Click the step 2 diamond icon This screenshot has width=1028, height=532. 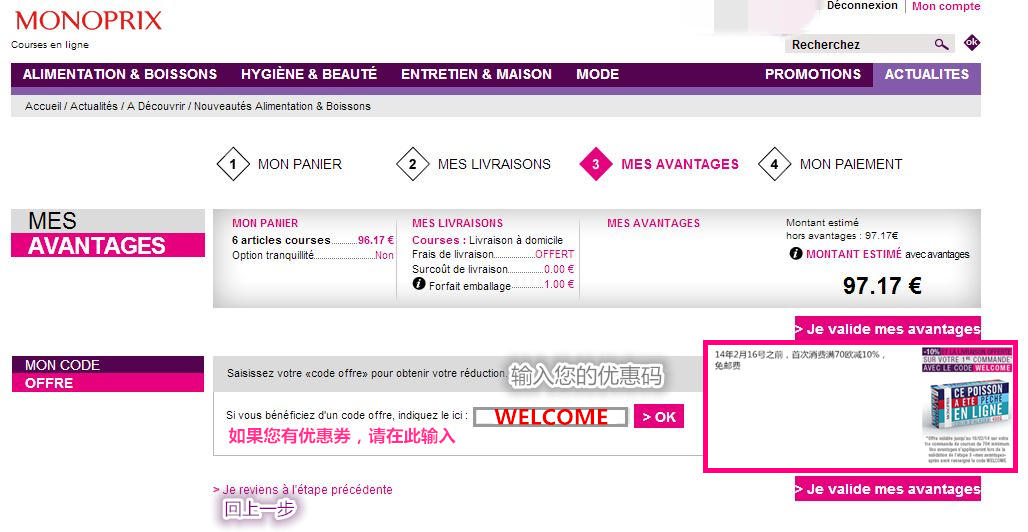pyautogui.click(x=413, y=164)
